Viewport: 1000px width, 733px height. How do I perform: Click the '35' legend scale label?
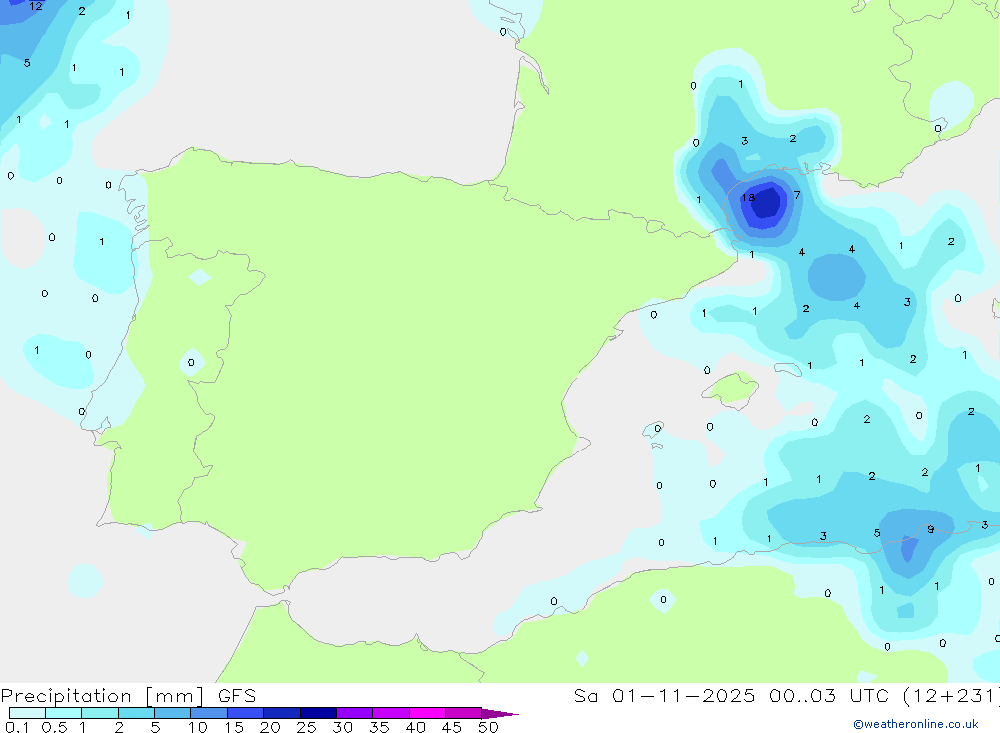coord(379,727)
